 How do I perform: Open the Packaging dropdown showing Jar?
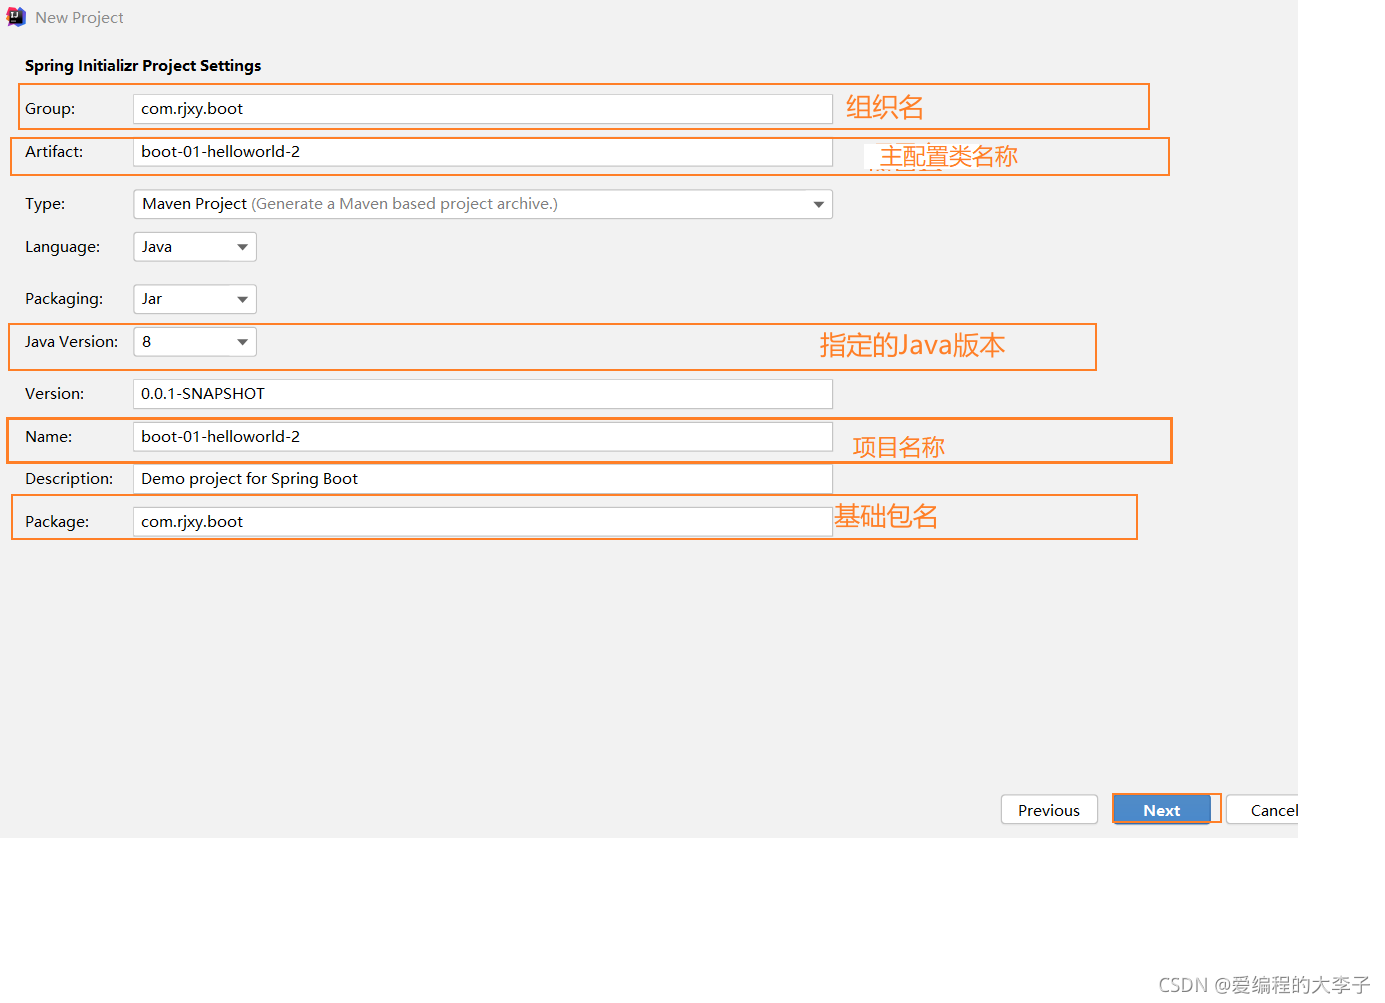click(x=195, y=299)
